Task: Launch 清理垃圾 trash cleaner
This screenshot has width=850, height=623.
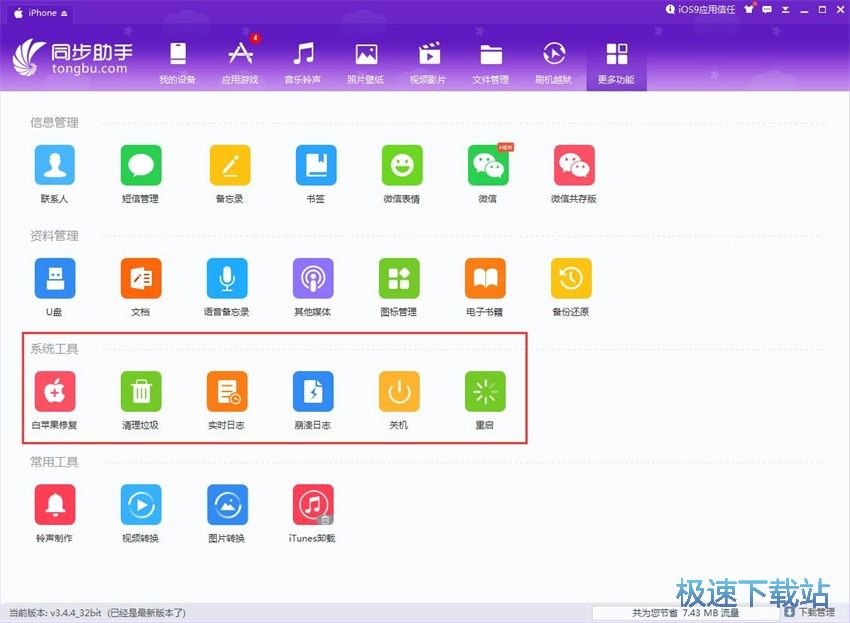Action: (140, 391)
